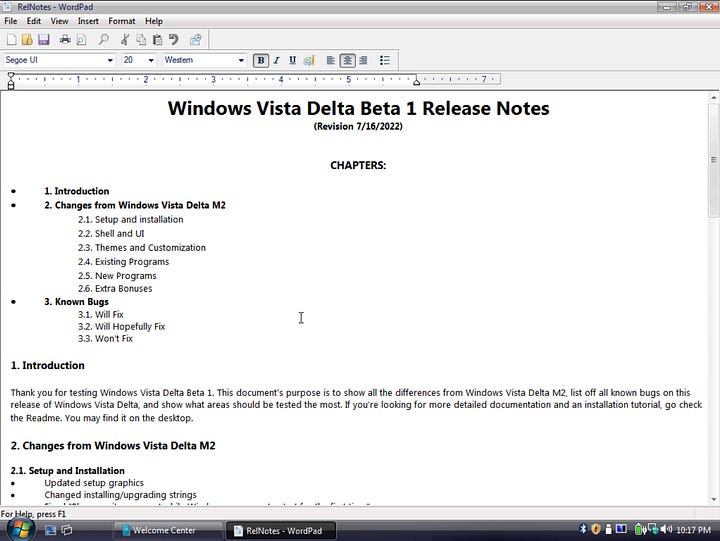
Task: Click the 'Windows Vista Delta Beta 1 Release Notes' title
Action: (x=358, y=108)
